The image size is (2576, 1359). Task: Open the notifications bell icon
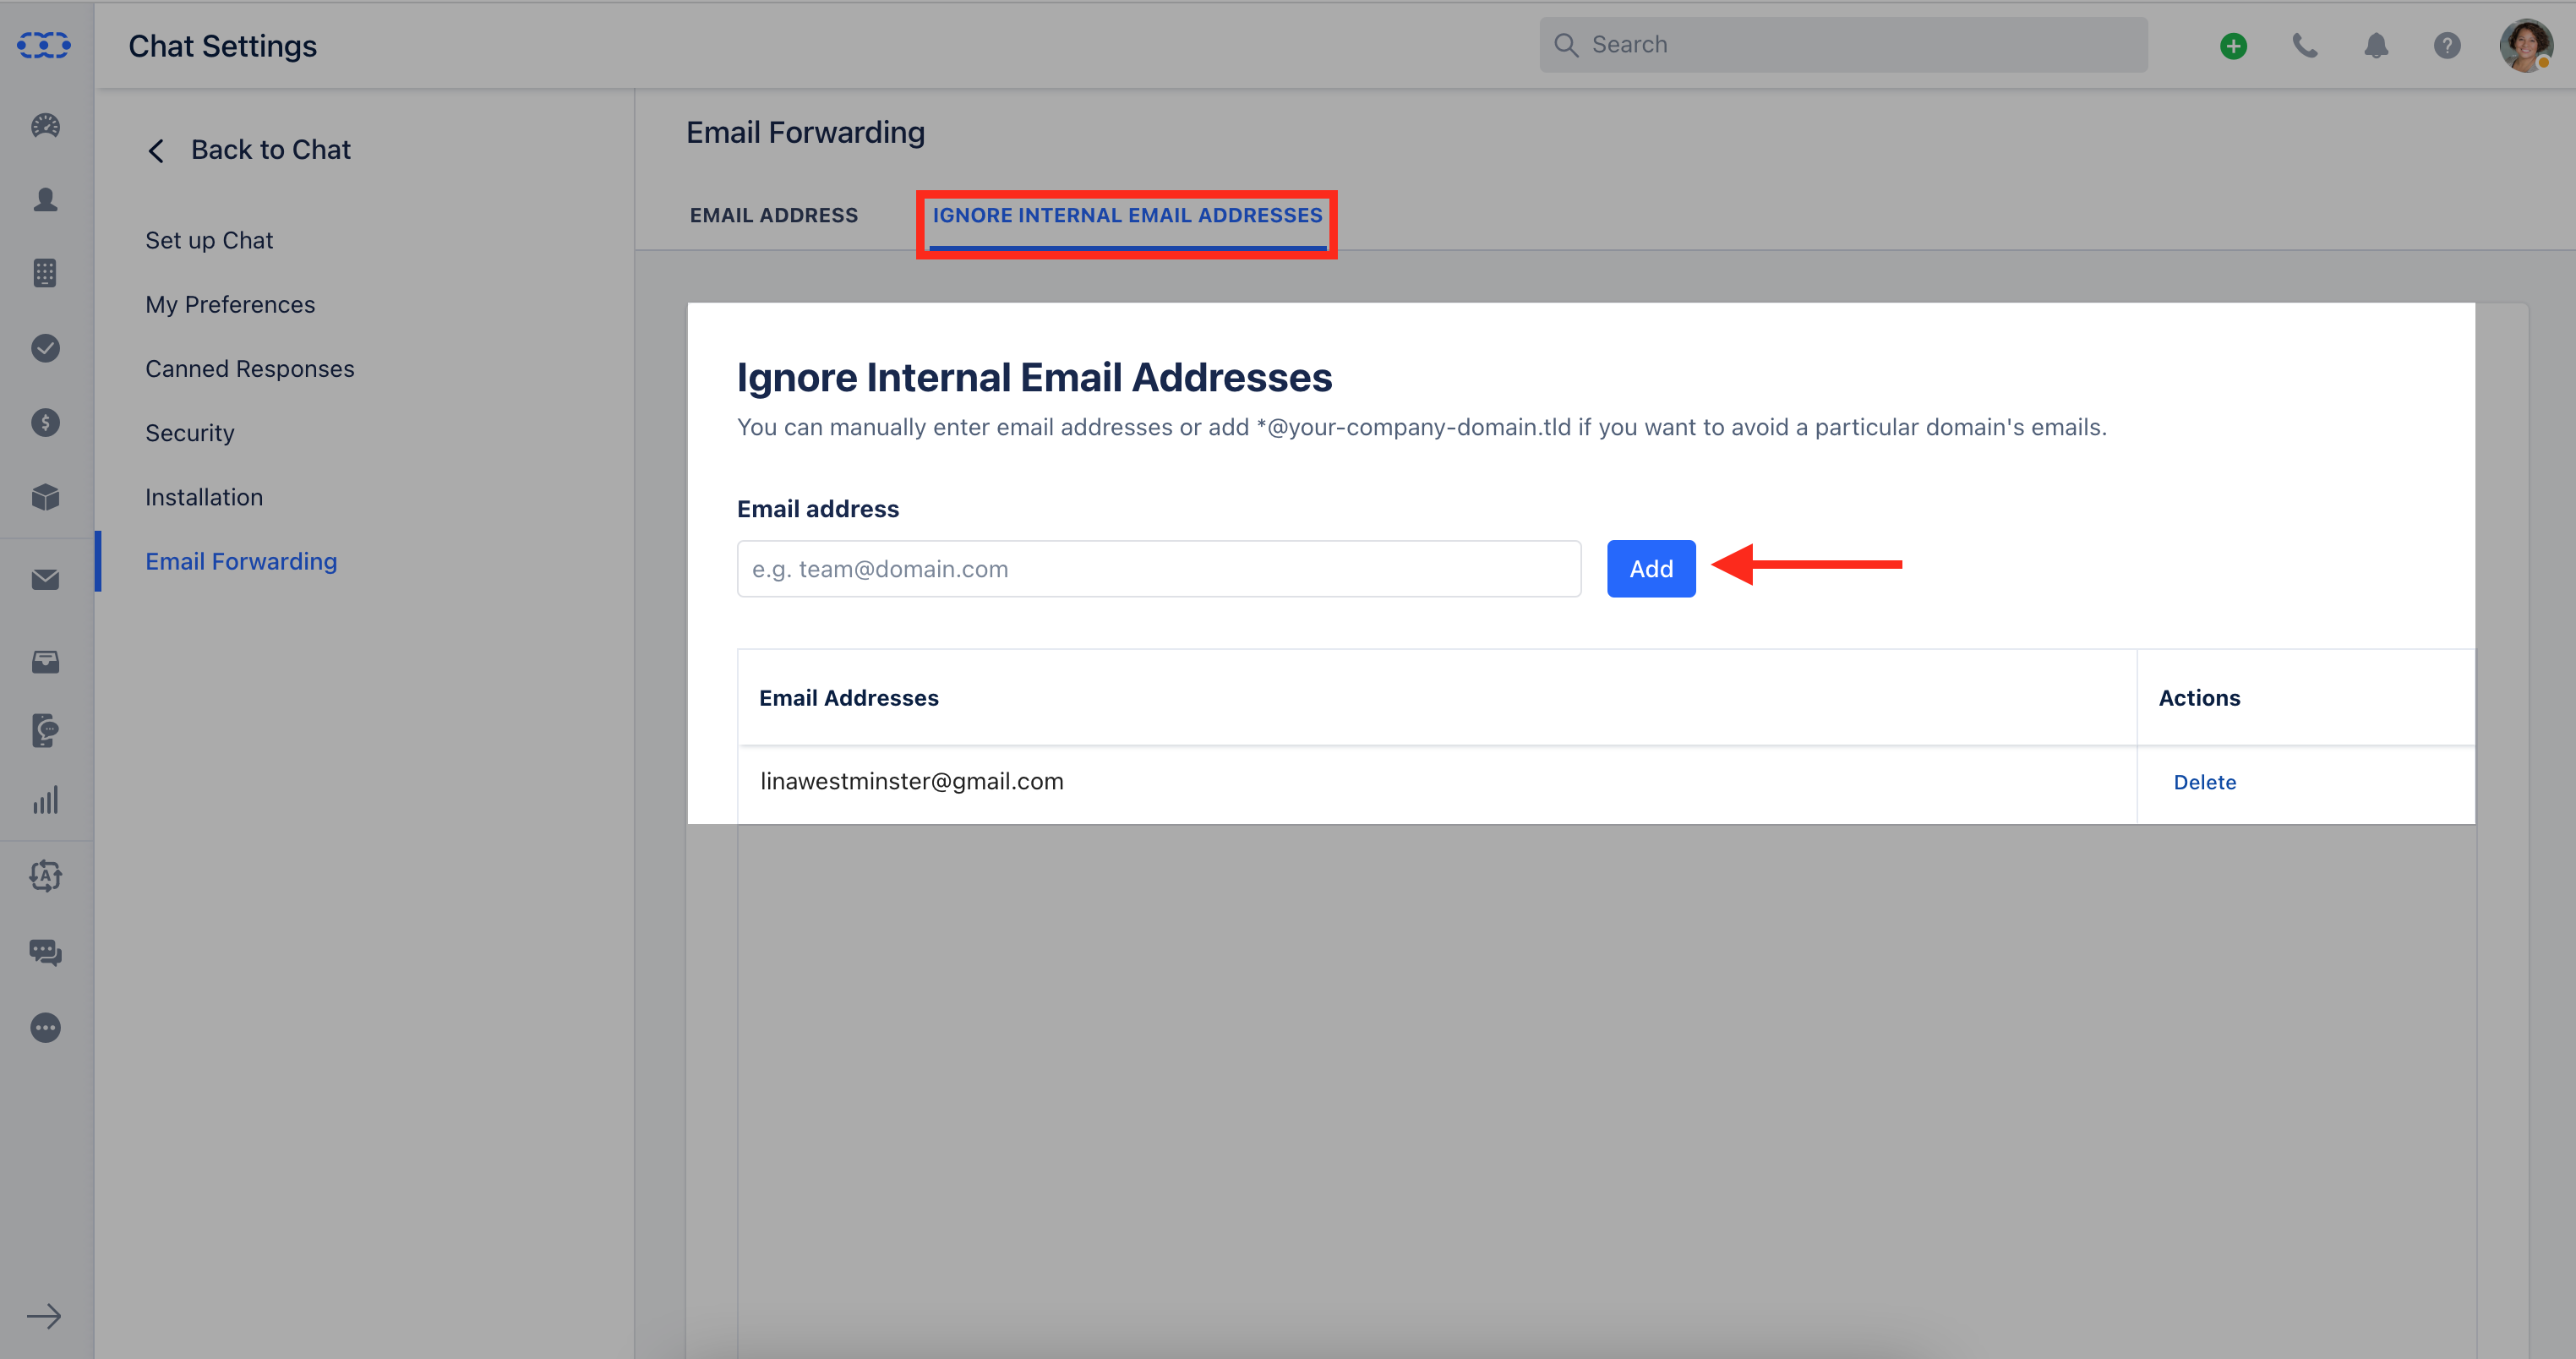pos(2376,46)
